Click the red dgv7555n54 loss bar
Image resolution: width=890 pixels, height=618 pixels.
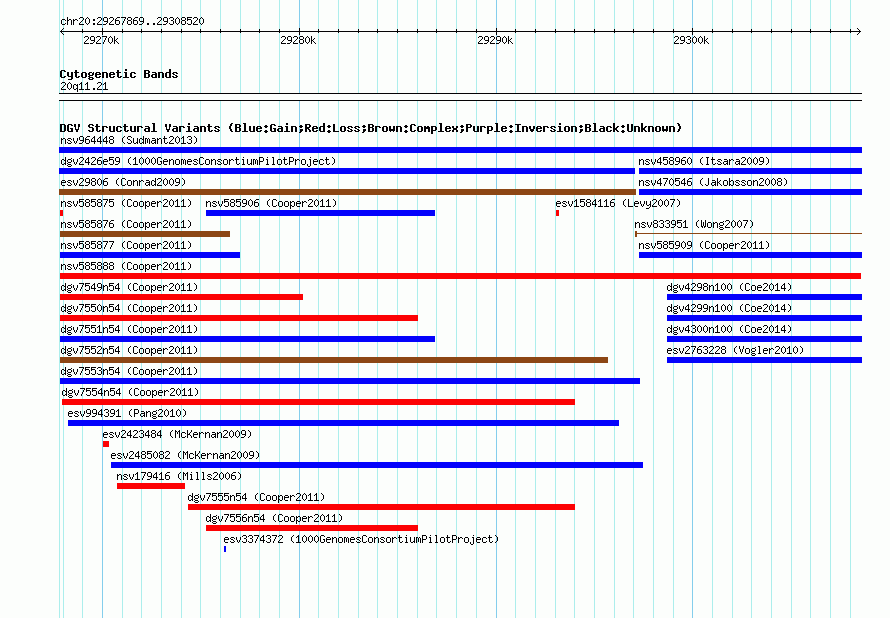[x=381, y=507]
